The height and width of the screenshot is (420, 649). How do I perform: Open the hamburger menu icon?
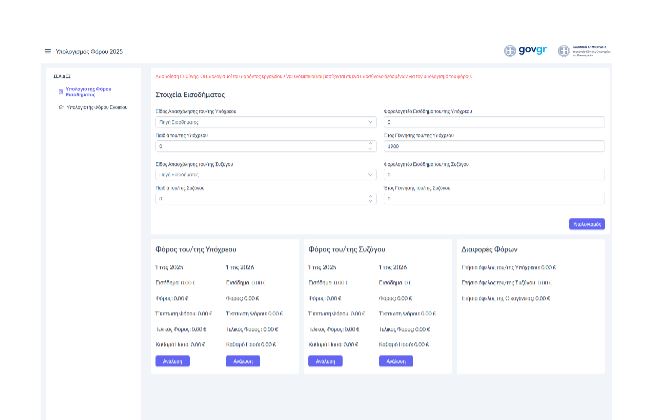(47, 51)
